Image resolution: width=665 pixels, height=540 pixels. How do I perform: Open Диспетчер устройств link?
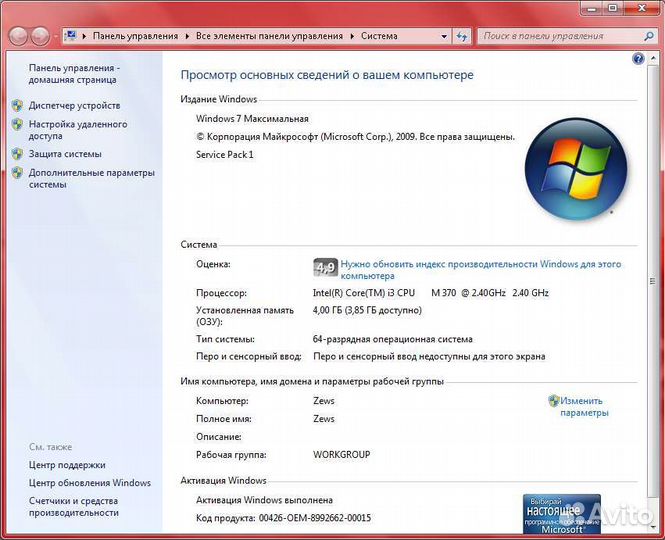75,106
